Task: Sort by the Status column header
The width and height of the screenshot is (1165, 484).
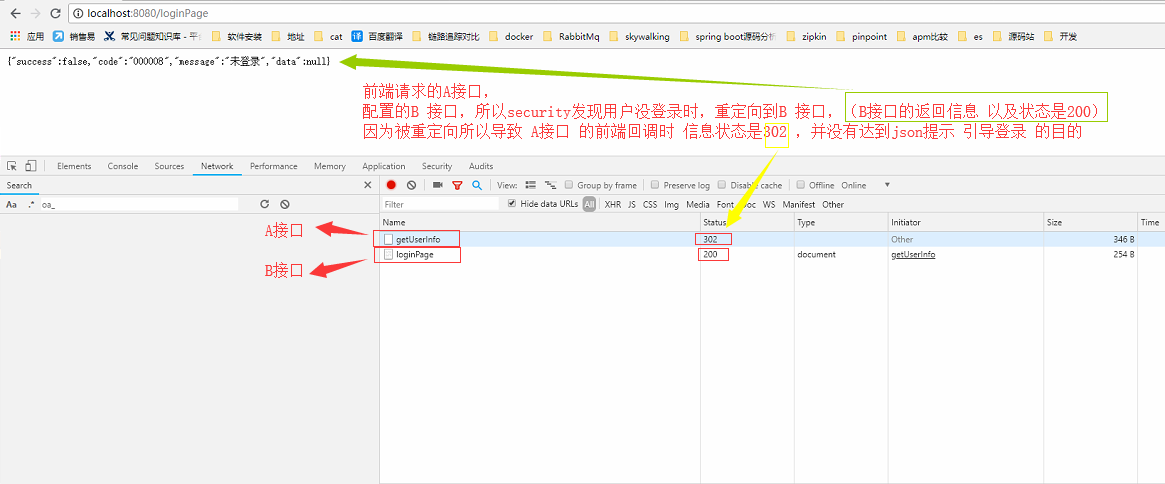Action: pos(747,222)
